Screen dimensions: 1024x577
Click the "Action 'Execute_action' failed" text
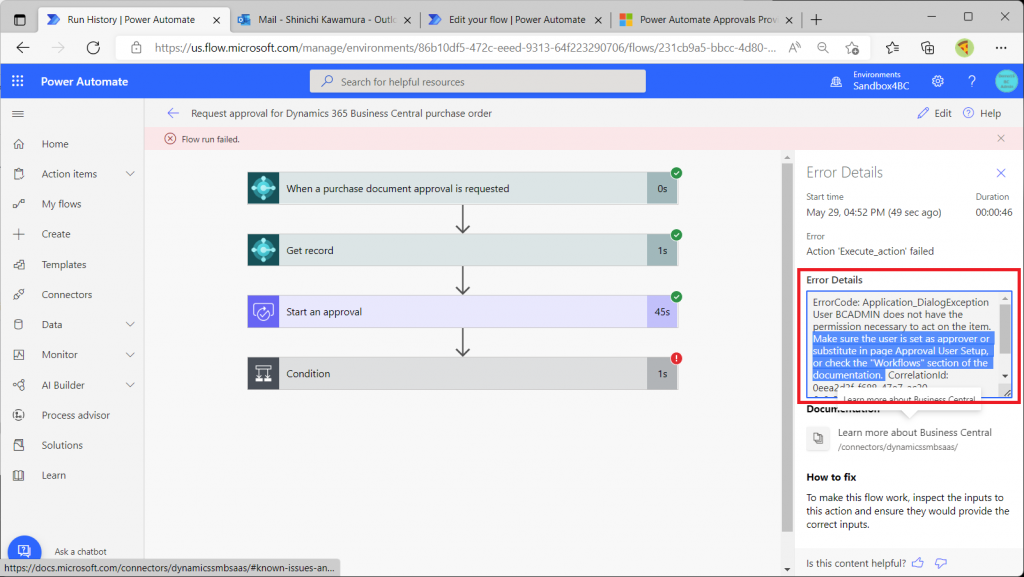point(870,251)
